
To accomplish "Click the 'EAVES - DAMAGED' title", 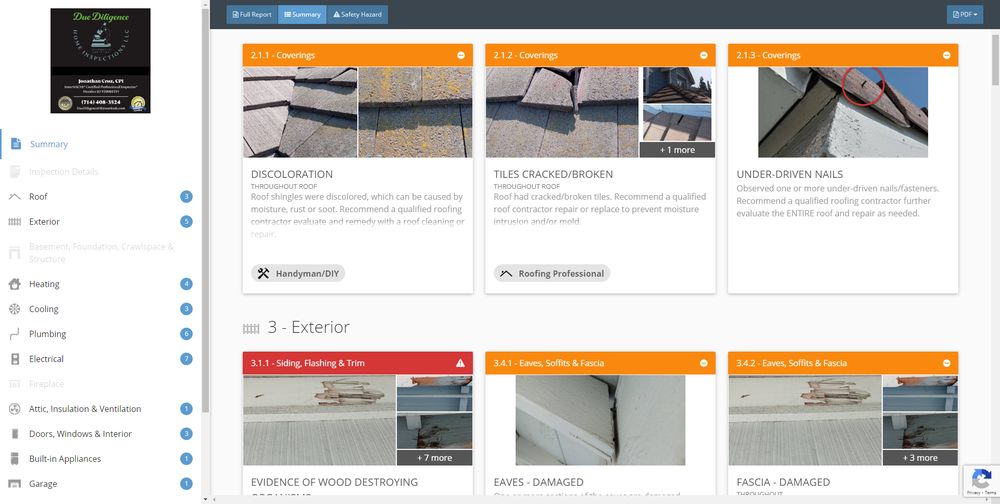I will (538, 482).
